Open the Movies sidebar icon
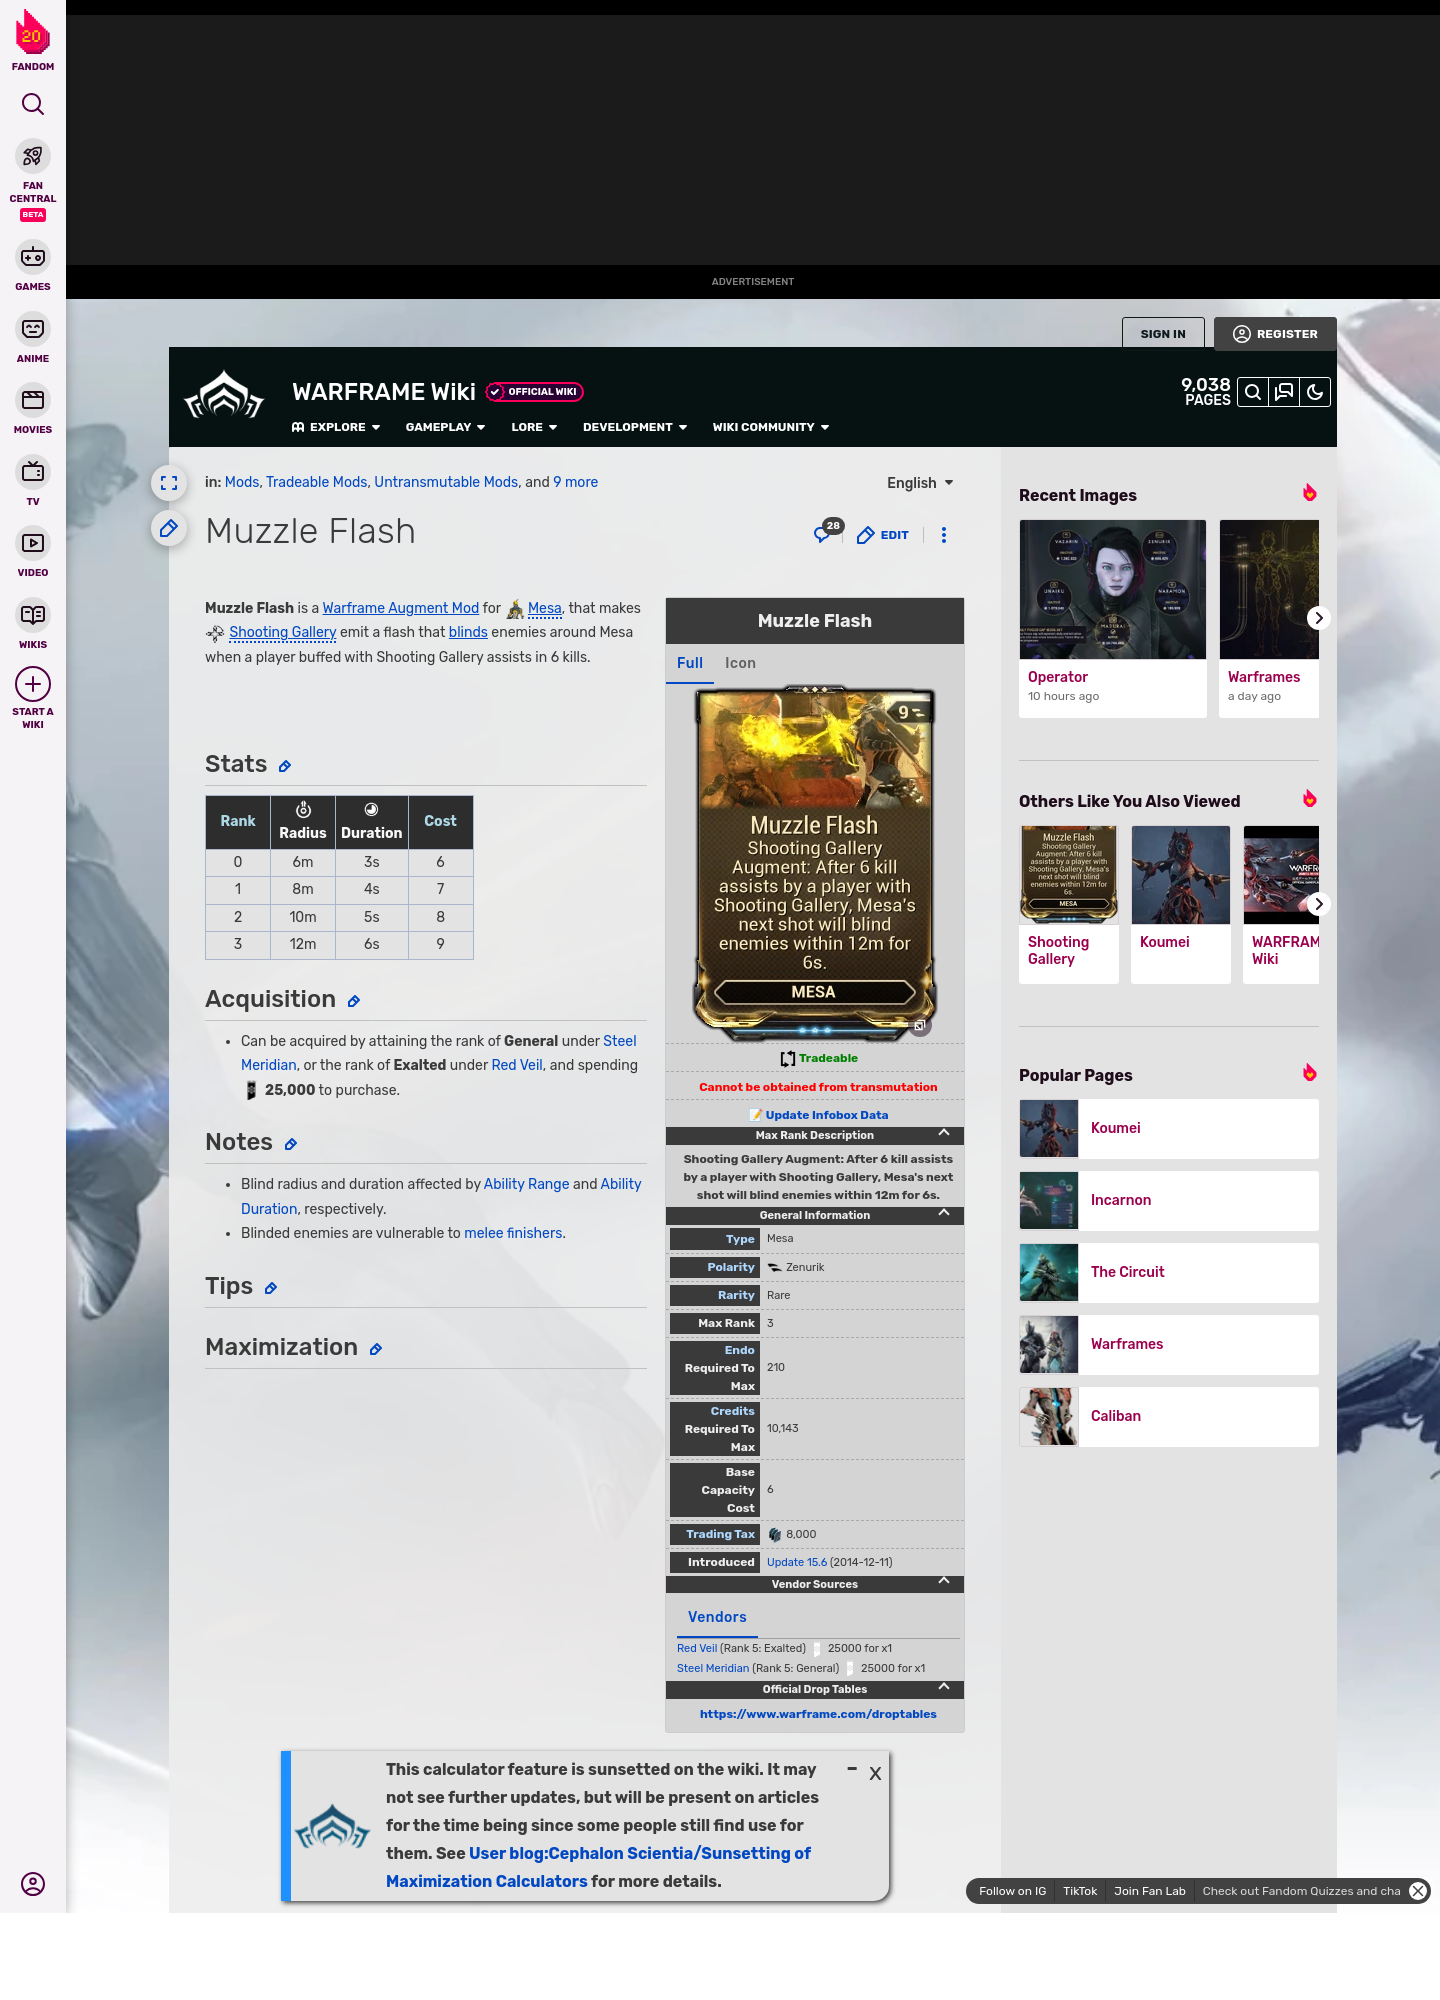Image resolution: width=1440 pixels, height=2000 pixels. click(x=33, y=400)
